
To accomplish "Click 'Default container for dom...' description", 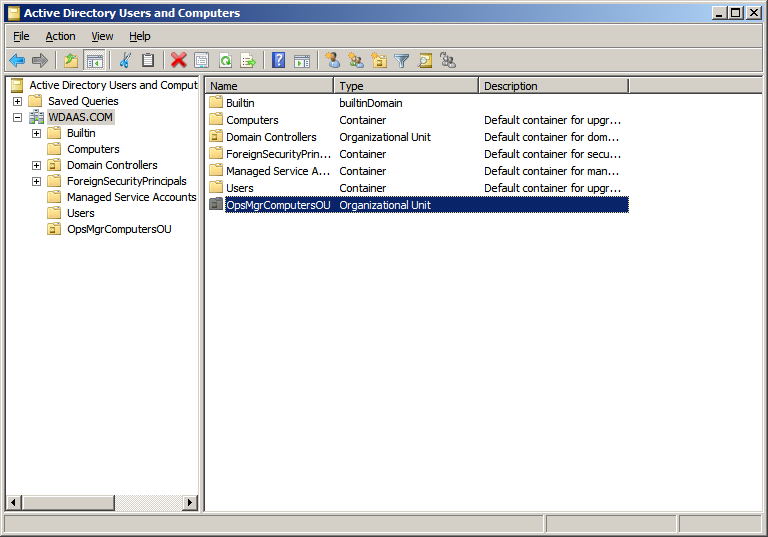I will (x=552, y=137).
